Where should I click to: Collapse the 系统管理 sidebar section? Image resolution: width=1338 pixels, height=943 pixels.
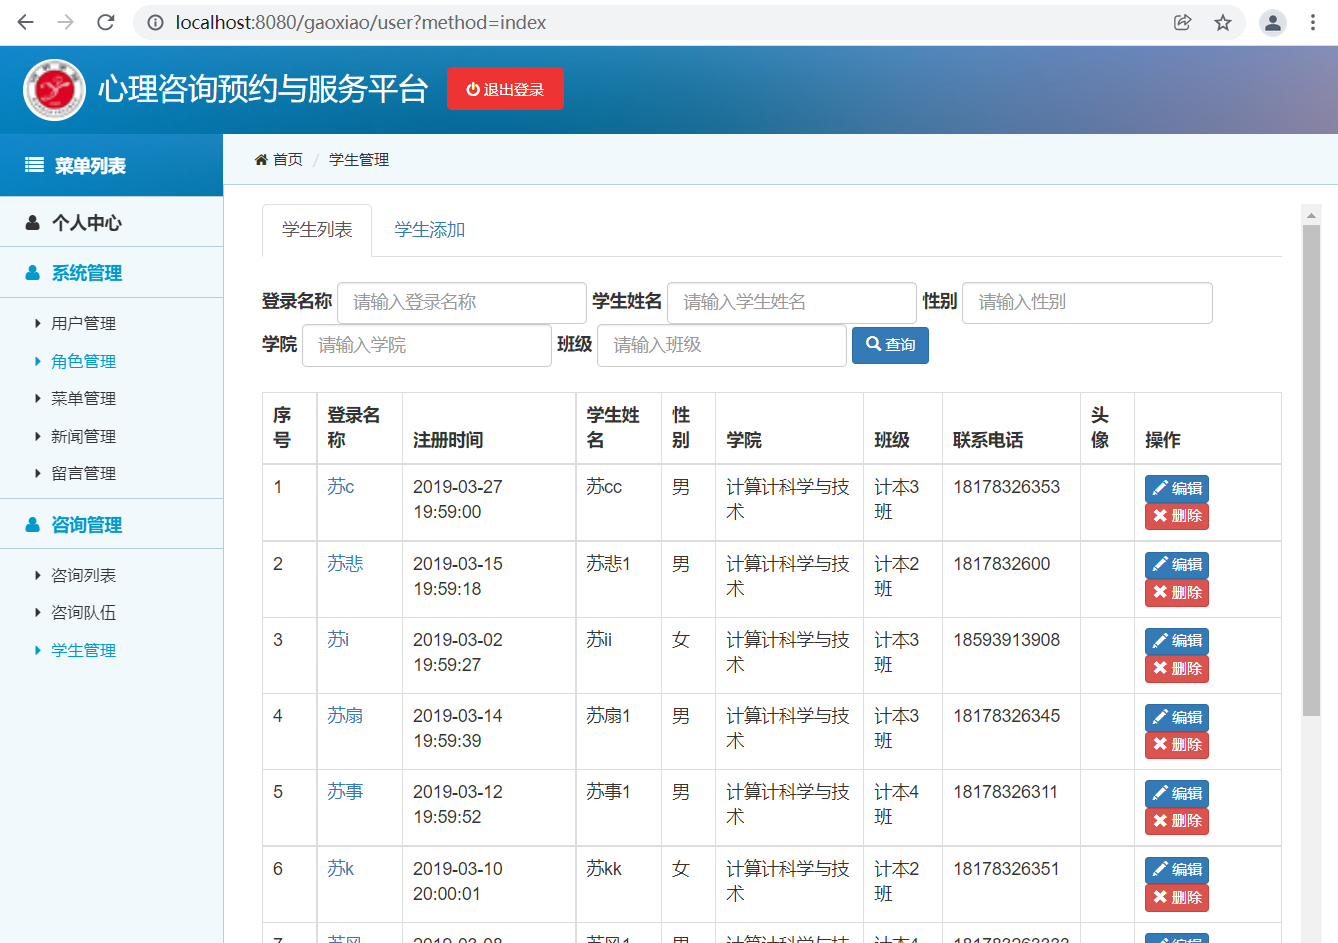click(x=86, y=273)
